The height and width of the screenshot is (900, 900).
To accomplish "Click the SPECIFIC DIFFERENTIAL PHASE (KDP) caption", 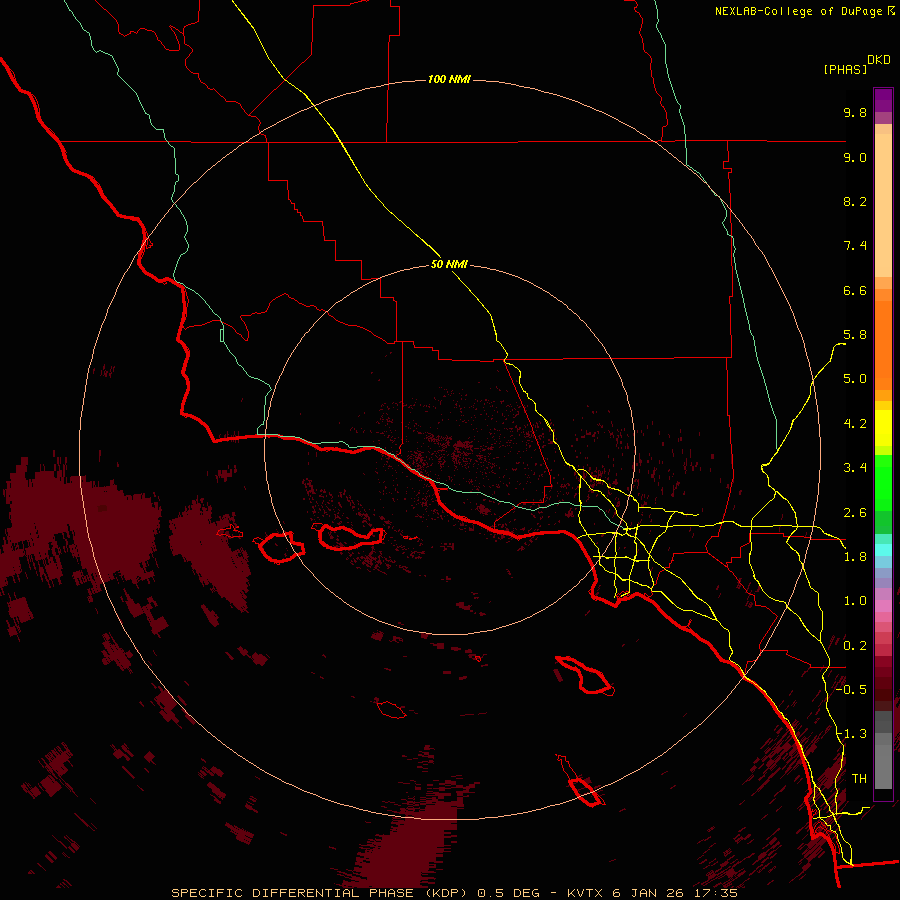I will [320, 893].
